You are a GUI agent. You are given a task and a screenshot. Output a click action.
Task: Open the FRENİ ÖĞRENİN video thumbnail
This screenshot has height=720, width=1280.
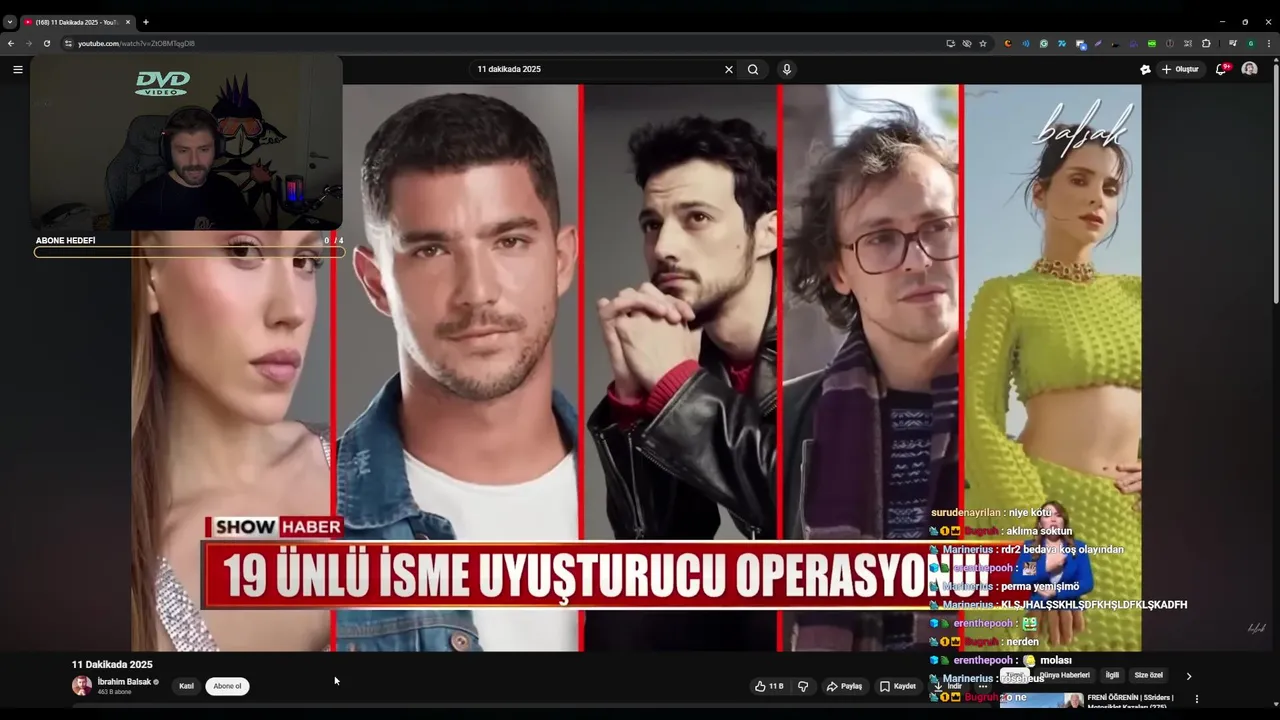coord(1042,701)
